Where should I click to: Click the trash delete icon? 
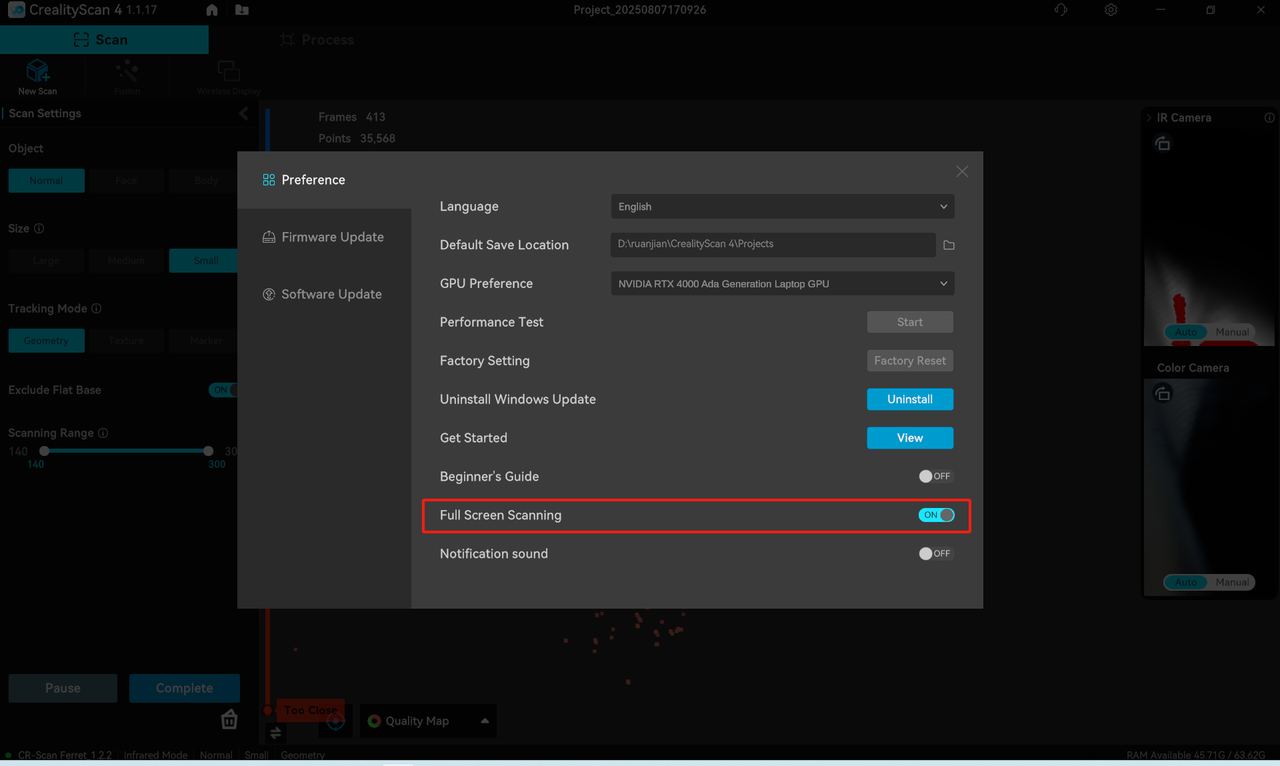pyautogui.click(x=229, y=720)
